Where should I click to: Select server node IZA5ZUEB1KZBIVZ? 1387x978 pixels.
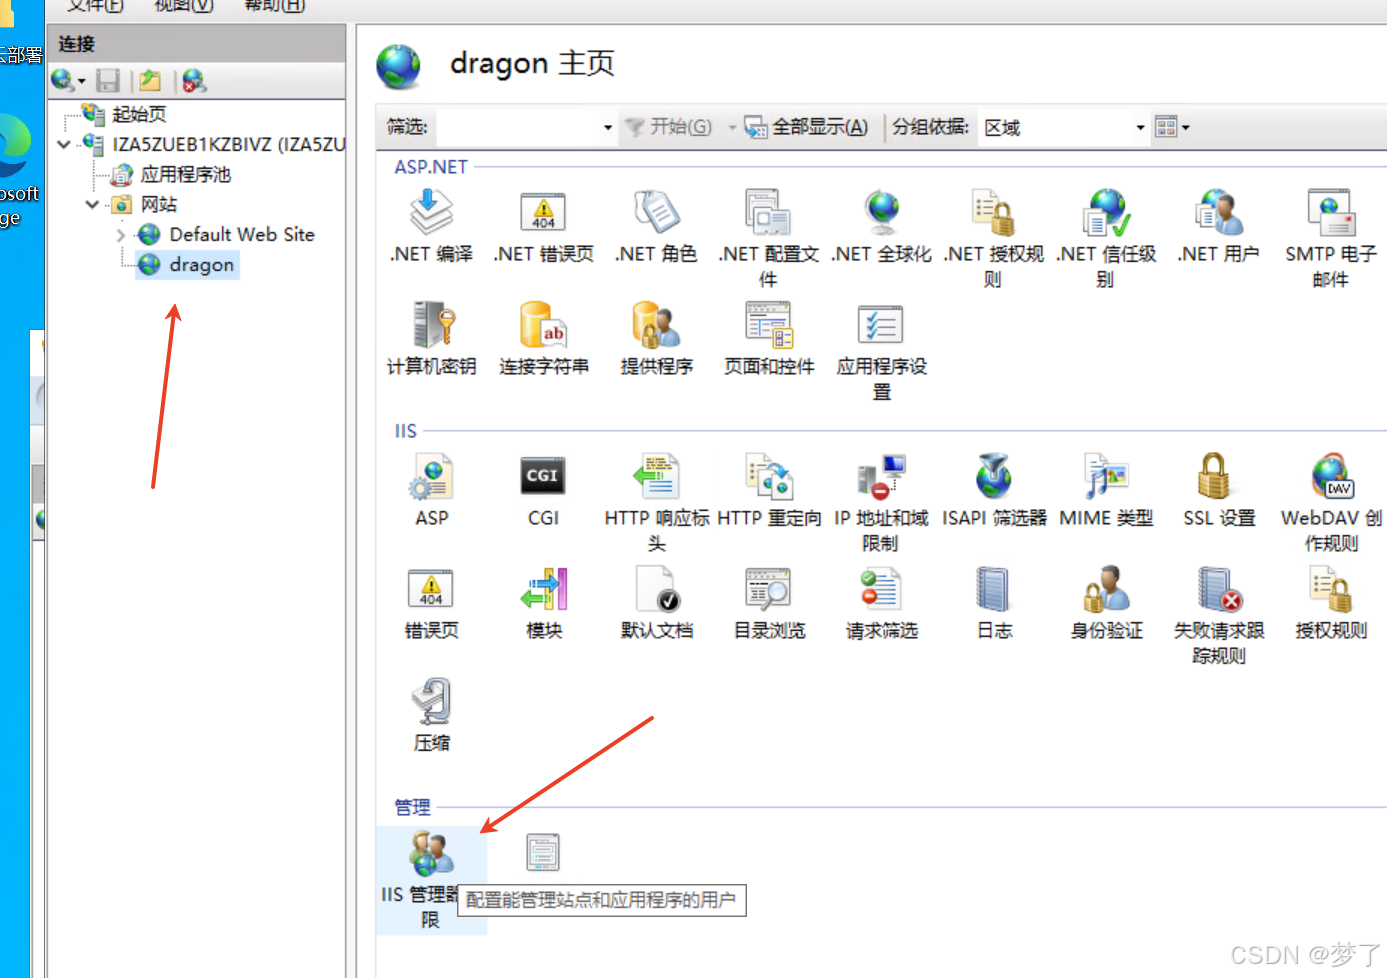(x=228, y=144)
